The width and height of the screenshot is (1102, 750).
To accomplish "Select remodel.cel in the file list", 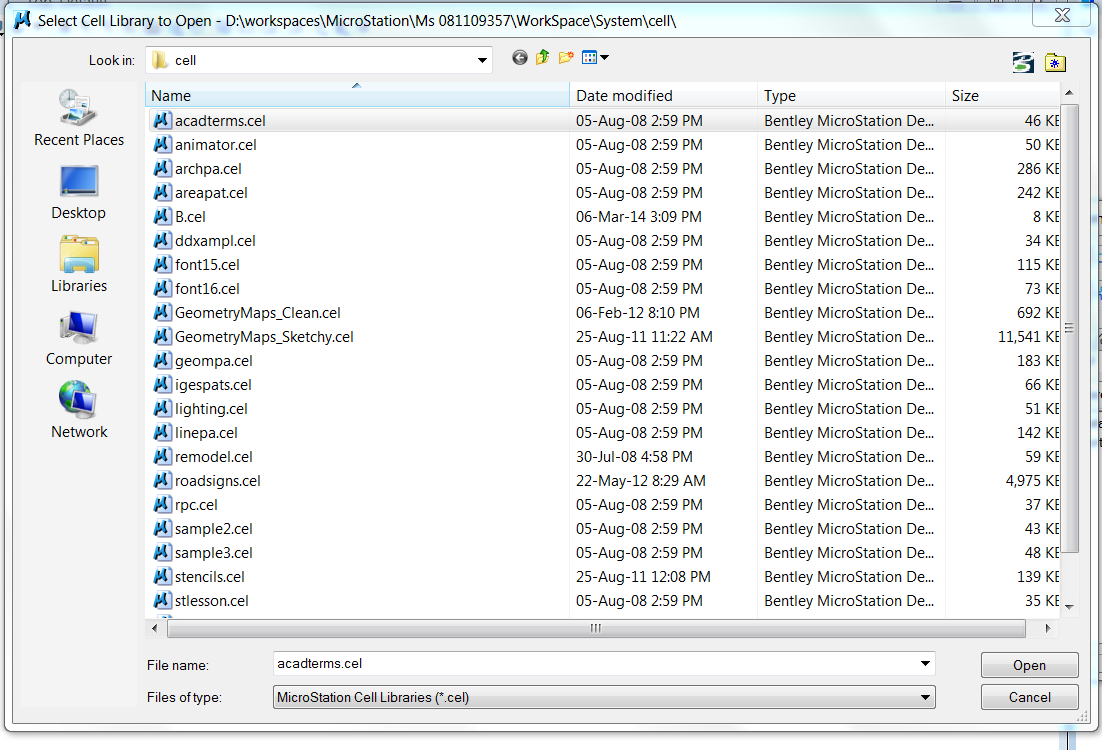I will click(x=214, y=456).
